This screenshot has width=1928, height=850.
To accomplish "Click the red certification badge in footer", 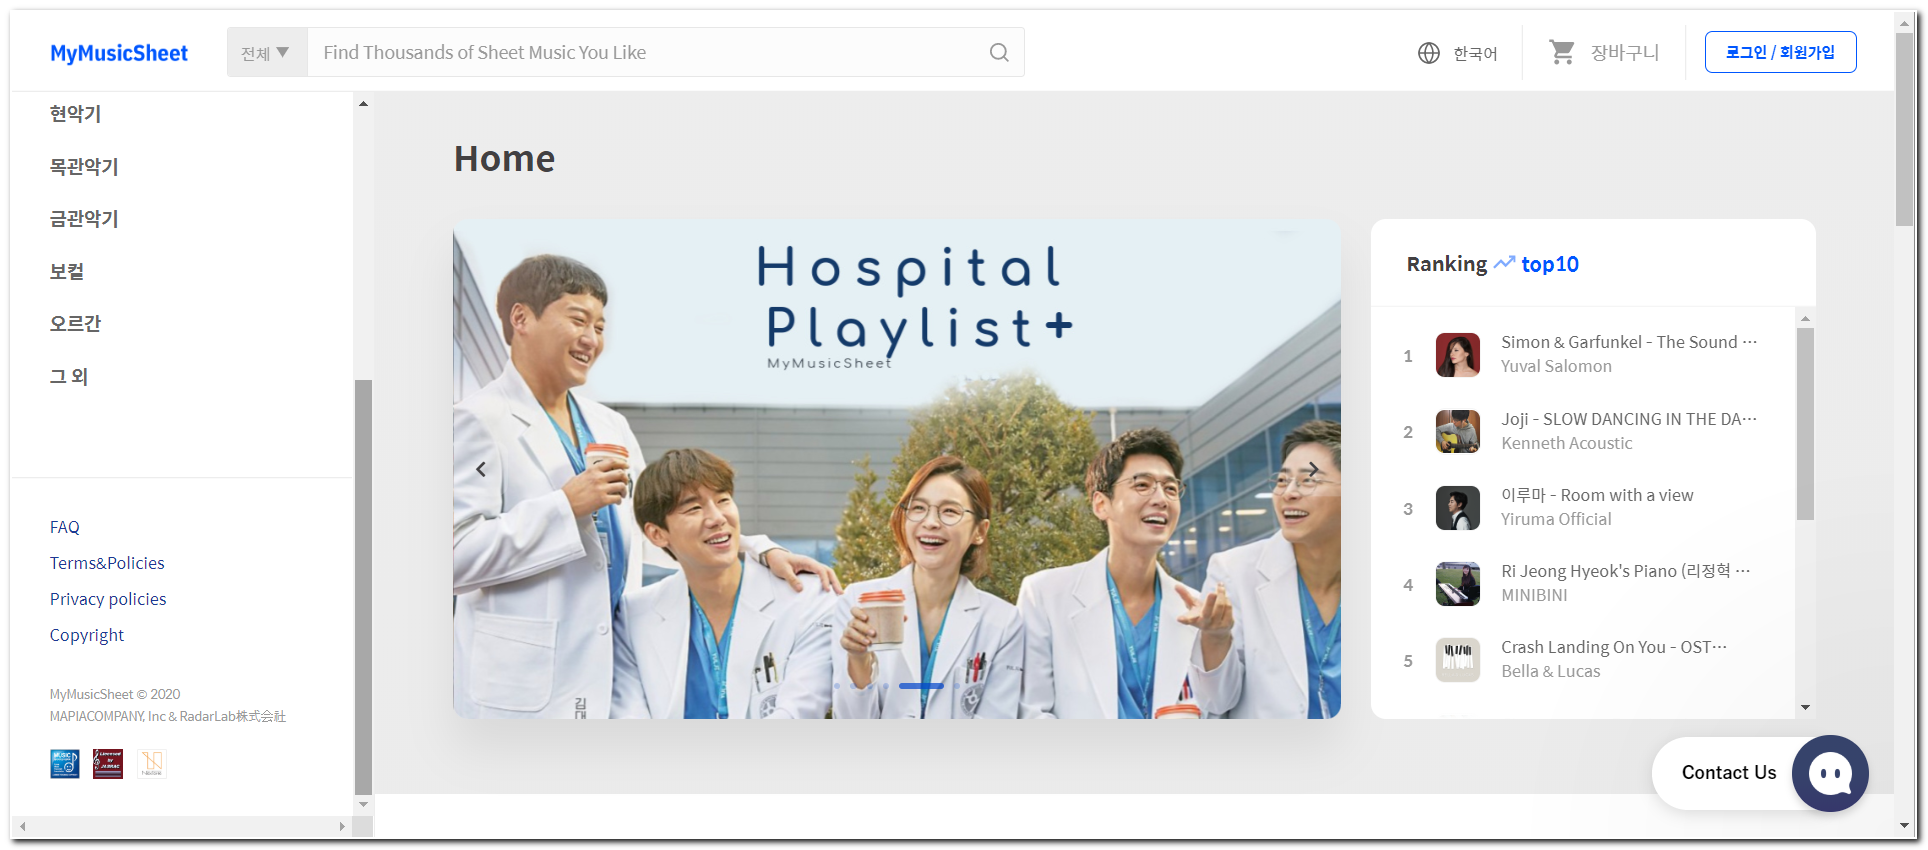I will pyautogui.click(x=108, y=764).
